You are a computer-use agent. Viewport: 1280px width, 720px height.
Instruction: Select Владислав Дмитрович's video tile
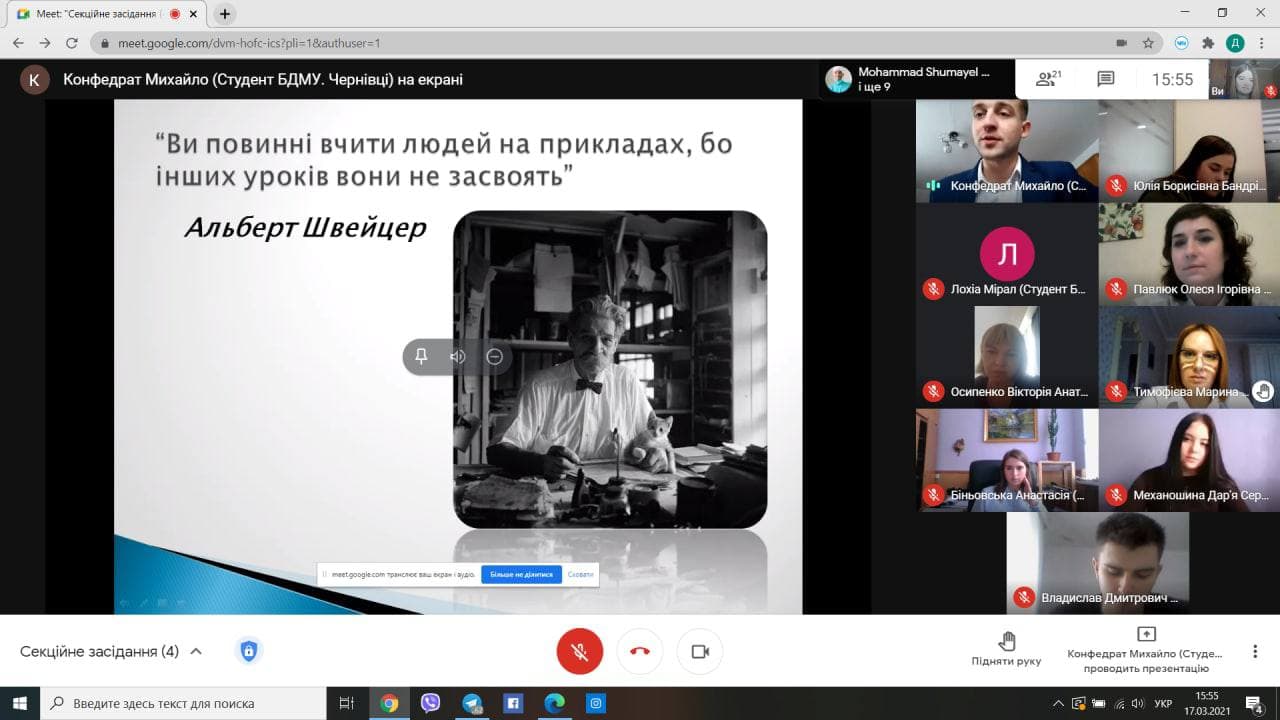tap(1098, 563)
